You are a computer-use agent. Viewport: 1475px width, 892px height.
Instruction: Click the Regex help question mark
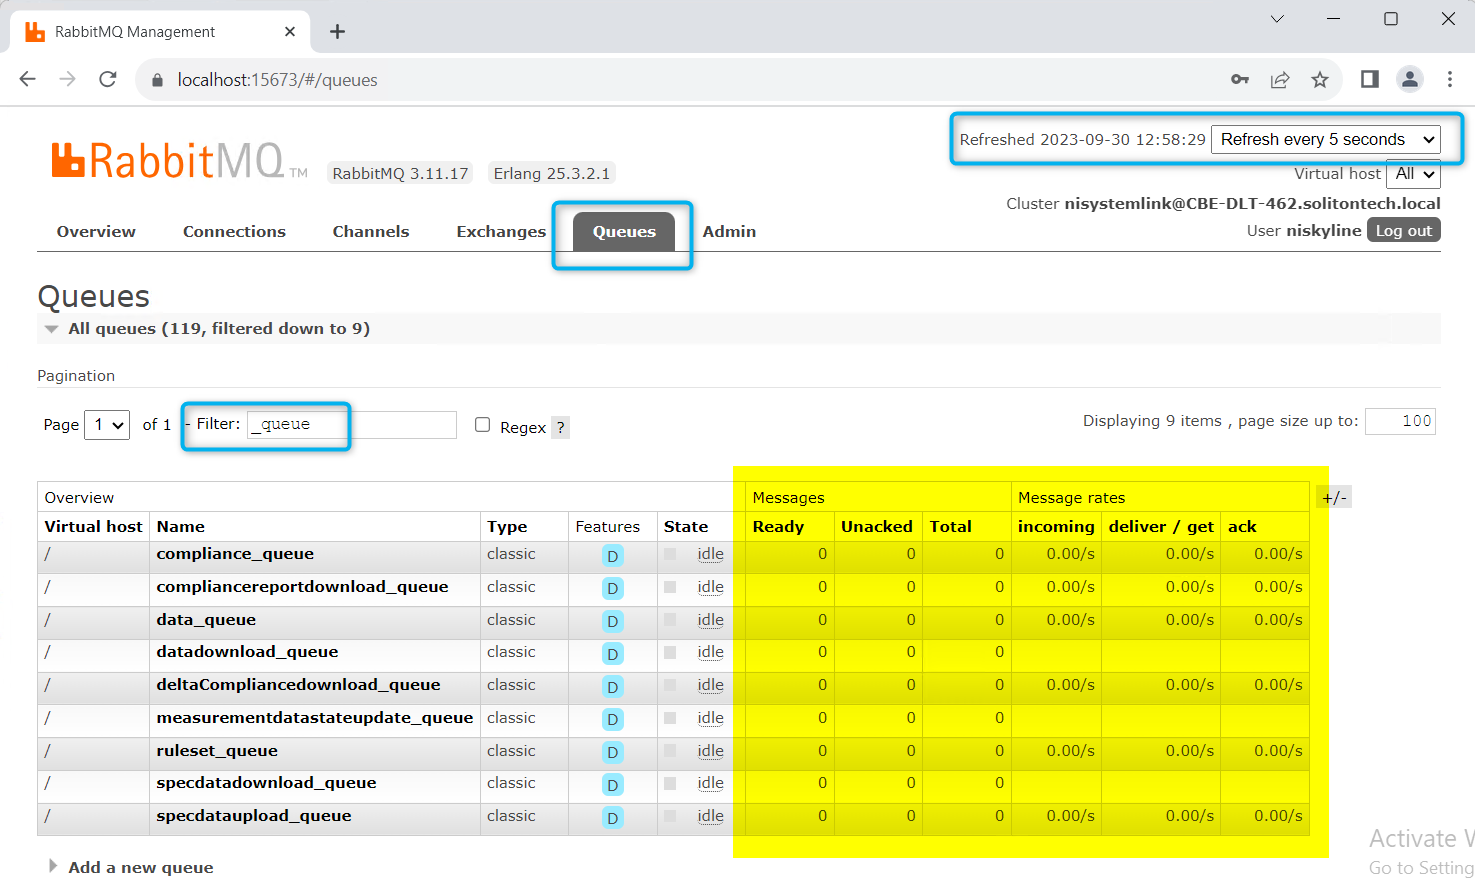pyautogui.click(x=561, y=427)
